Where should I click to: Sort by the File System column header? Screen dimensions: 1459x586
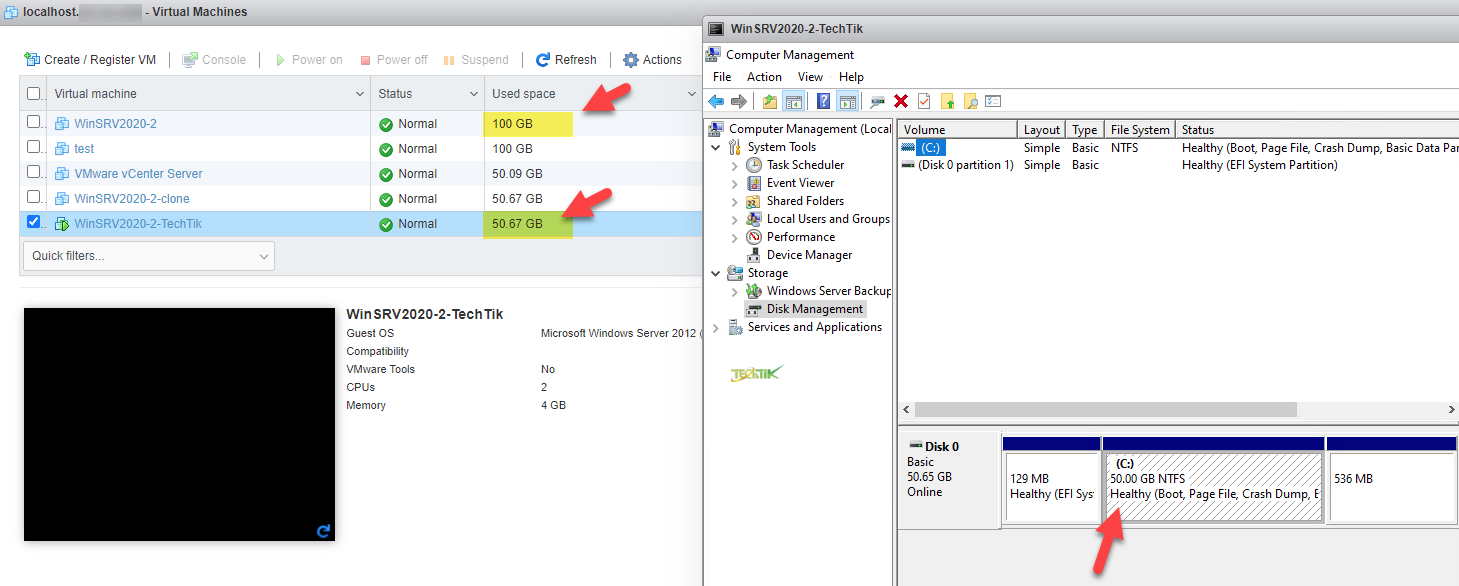pyautogui.click(x=1140, y=130)
